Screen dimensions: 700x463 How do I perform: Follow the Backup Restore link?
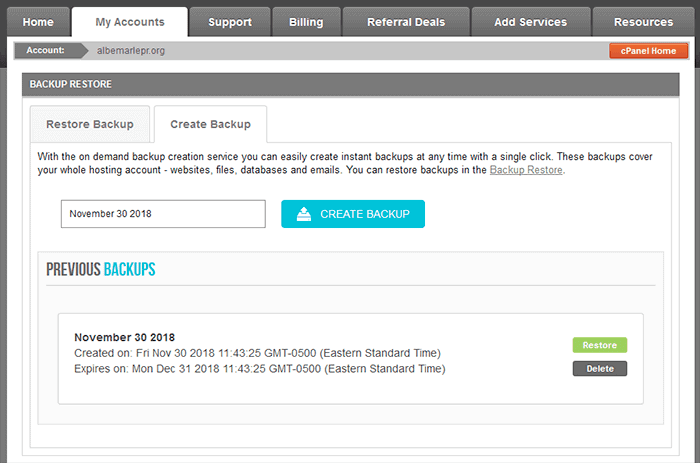(x=526, y=170)
